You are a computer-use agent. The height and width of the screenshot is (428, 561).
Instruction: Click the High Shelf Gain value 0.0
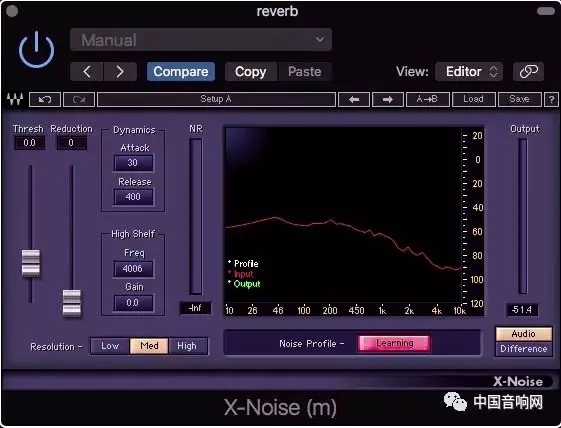(133, 303)
